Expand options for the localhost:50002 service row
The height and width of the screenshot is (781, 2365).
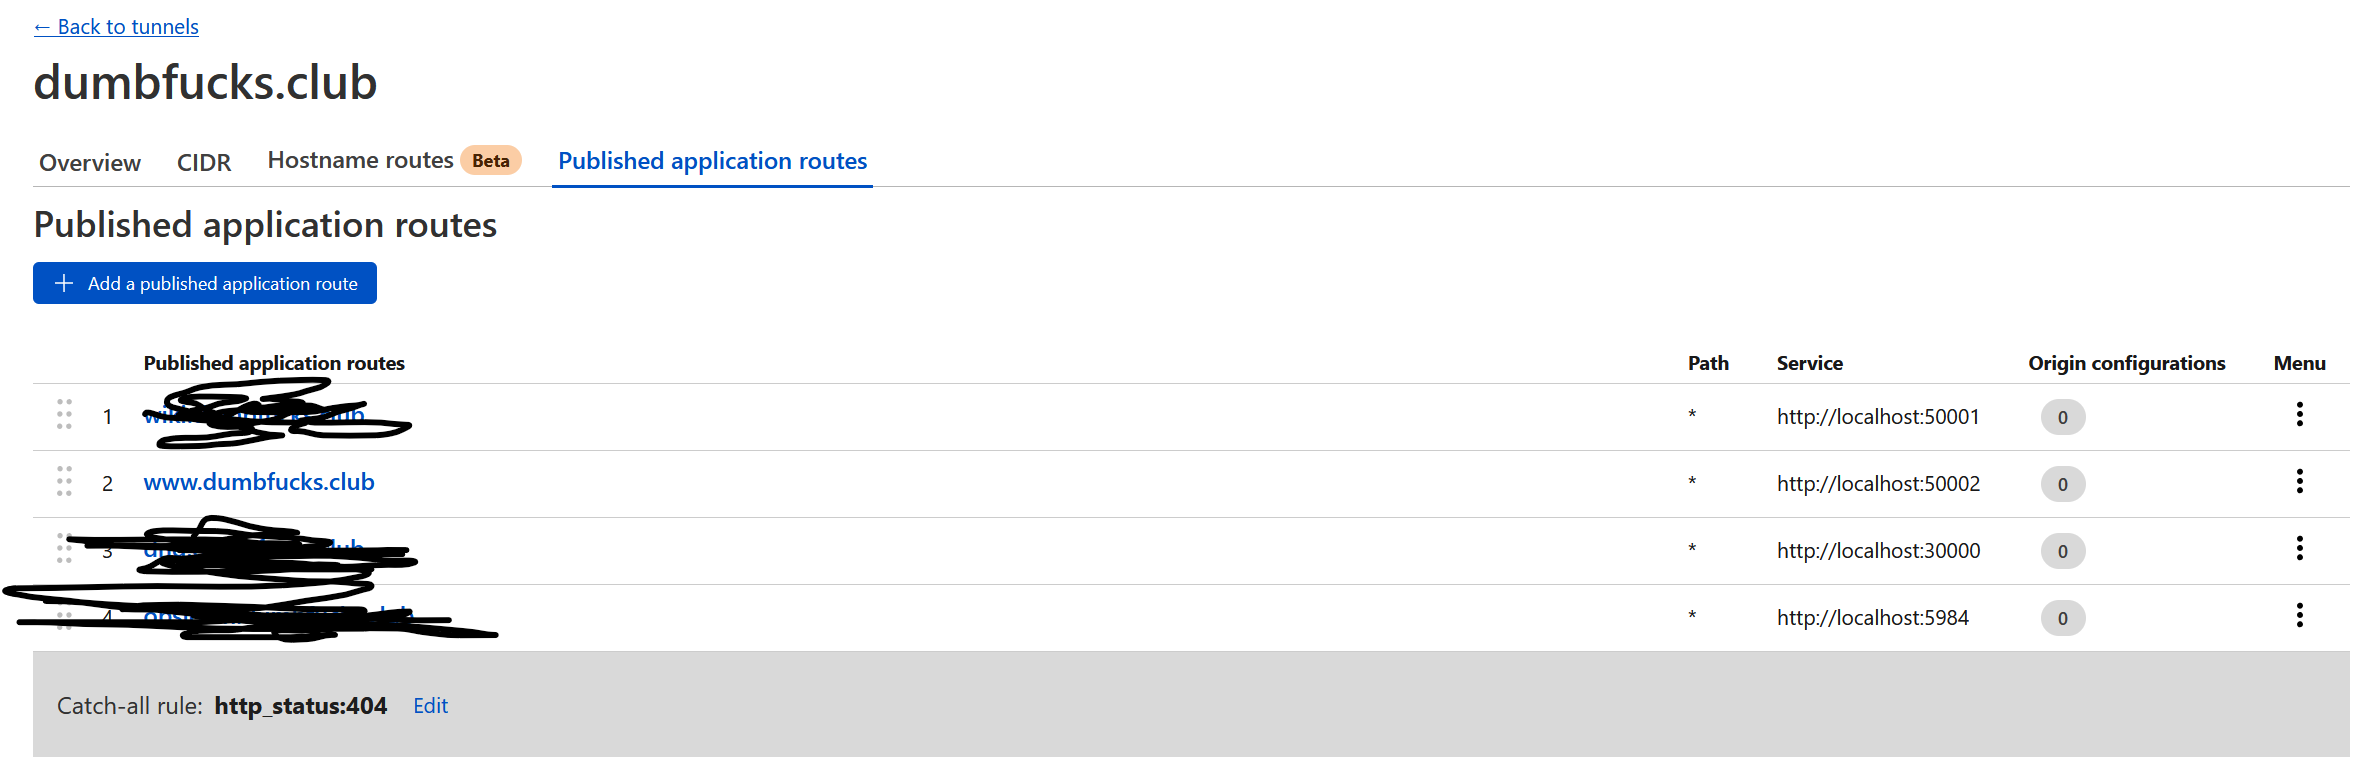tap(2300, 481)
